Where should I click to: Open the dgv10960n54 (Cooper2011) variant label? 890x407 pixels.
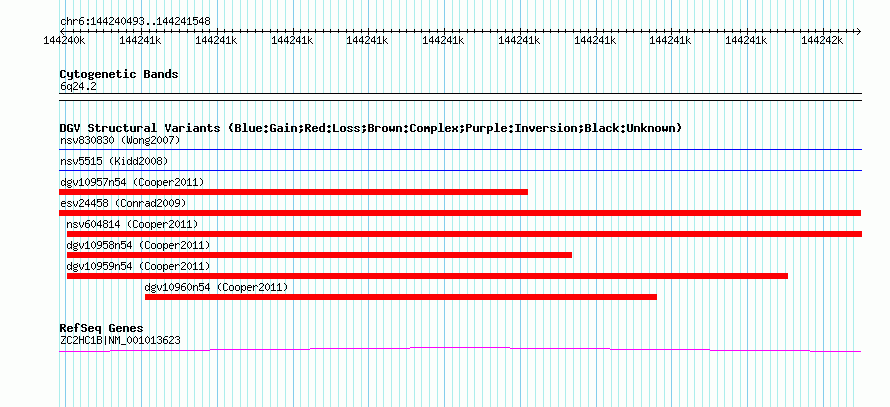(216, 287)
